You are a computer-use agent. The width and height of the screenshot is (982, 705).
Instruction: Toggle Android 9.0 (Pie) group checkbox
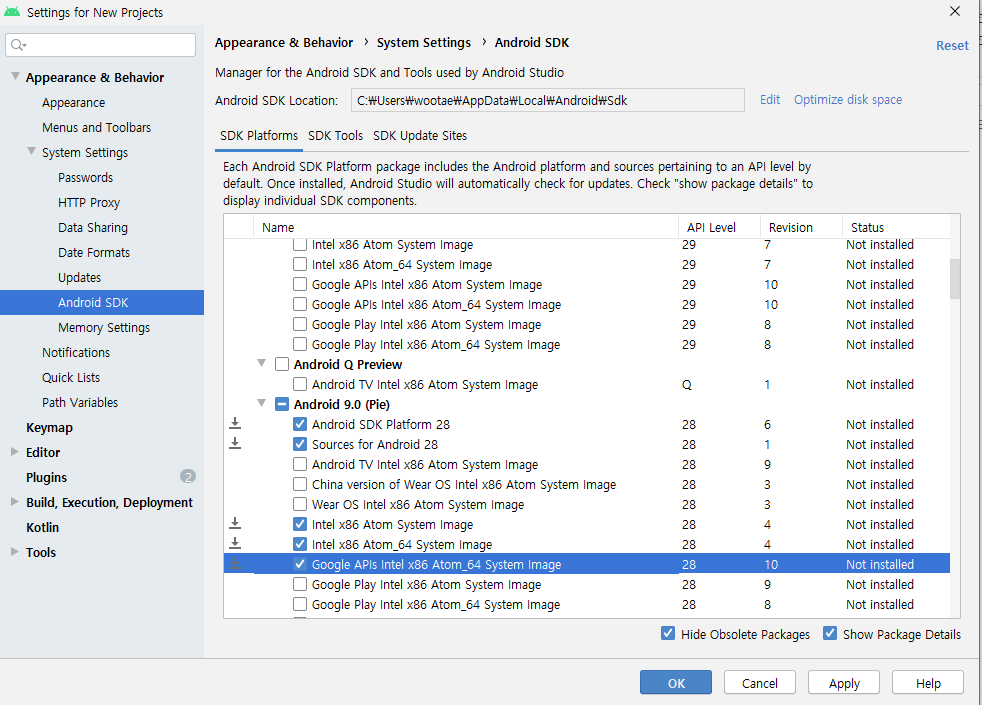click(x=282, y=404)
